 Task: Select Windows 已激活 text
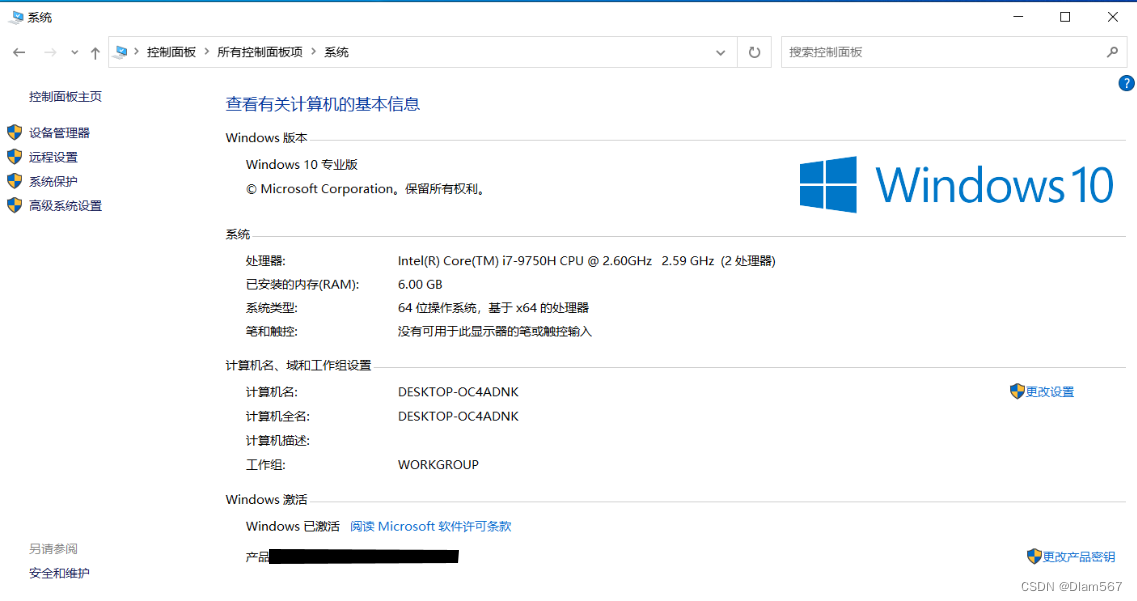point(292,526)
